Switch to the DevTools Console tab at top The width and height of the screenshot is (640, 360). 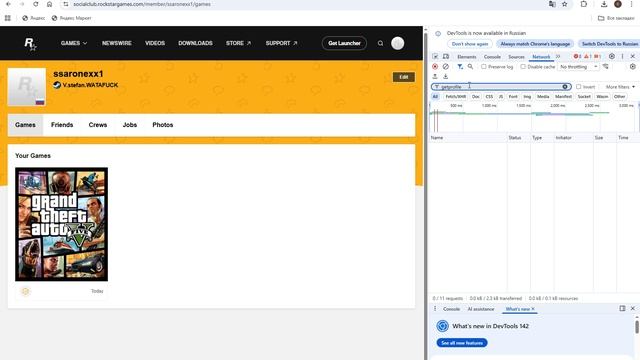pos(492,57)
